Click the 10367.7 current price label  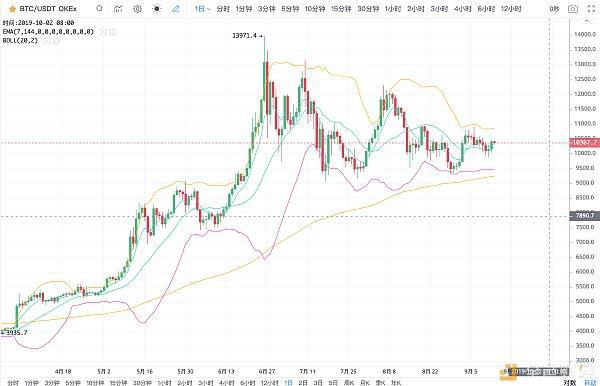(x=584, y=142)
